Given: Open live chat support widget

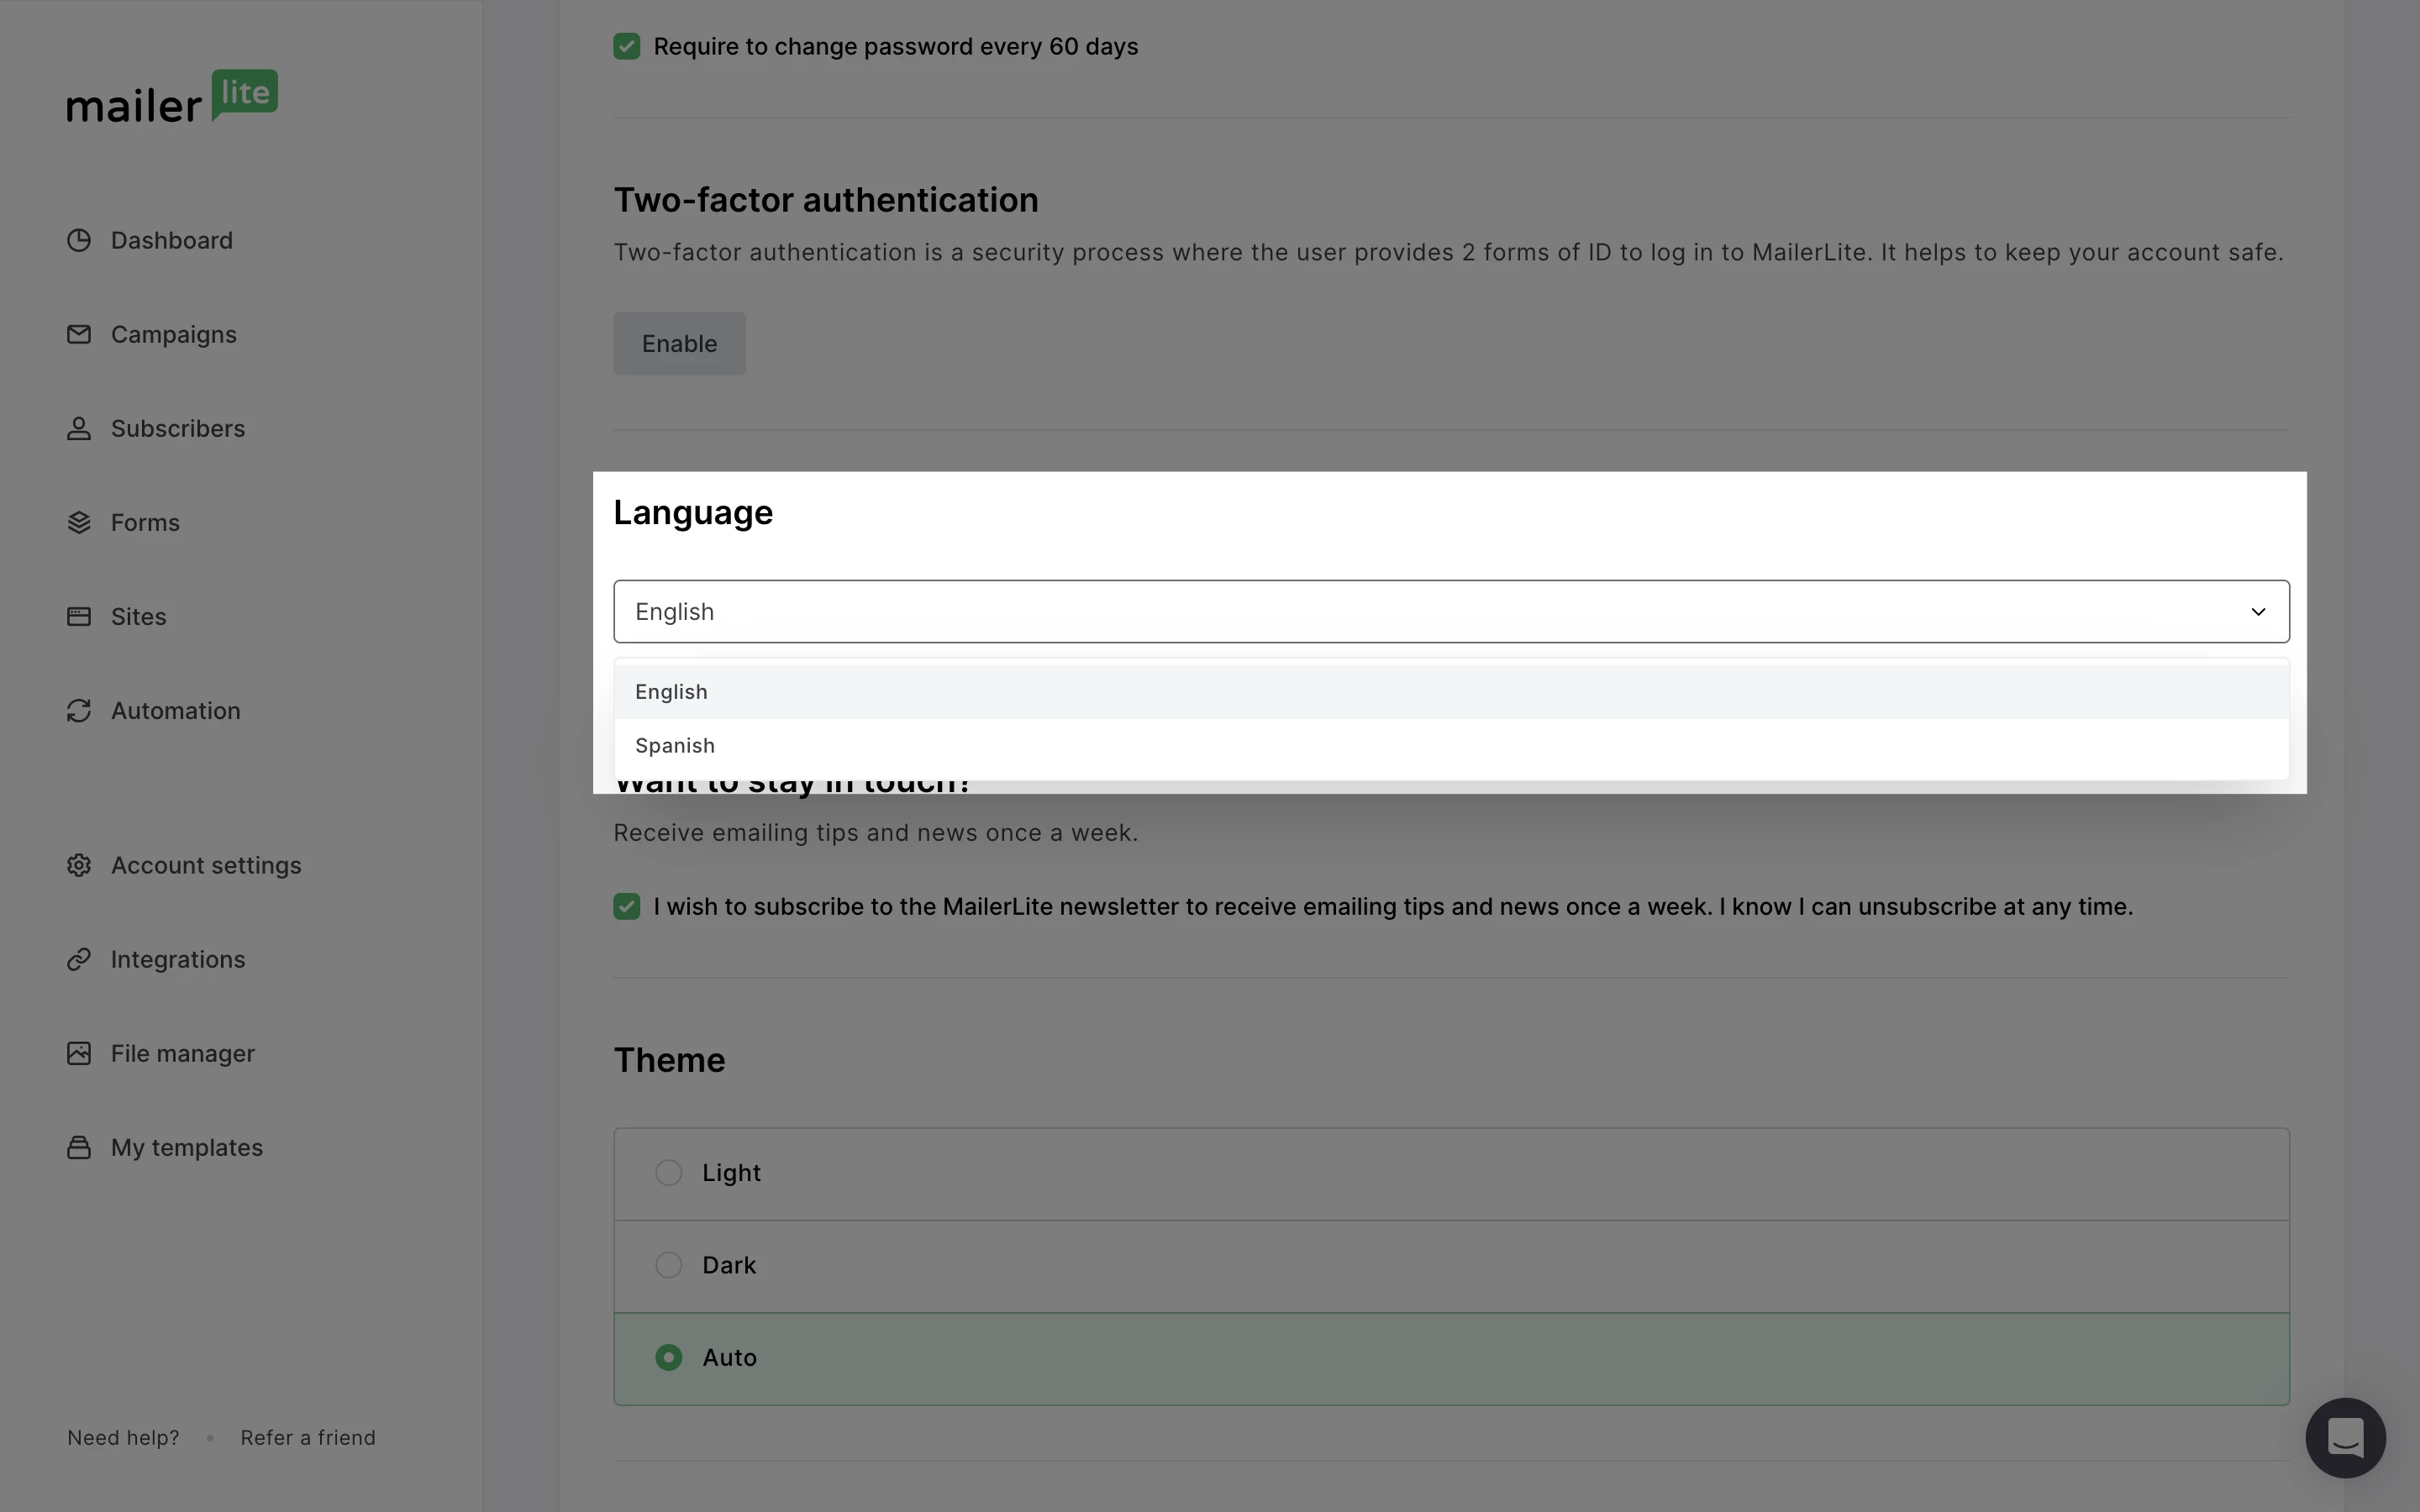Looking at the screenshot, I should click(x=2345, y=1437).
